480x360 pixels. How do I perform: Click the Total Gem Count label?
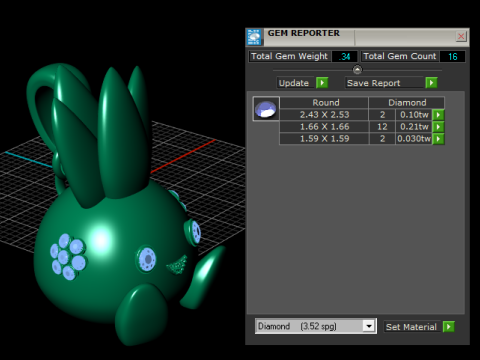400,56
